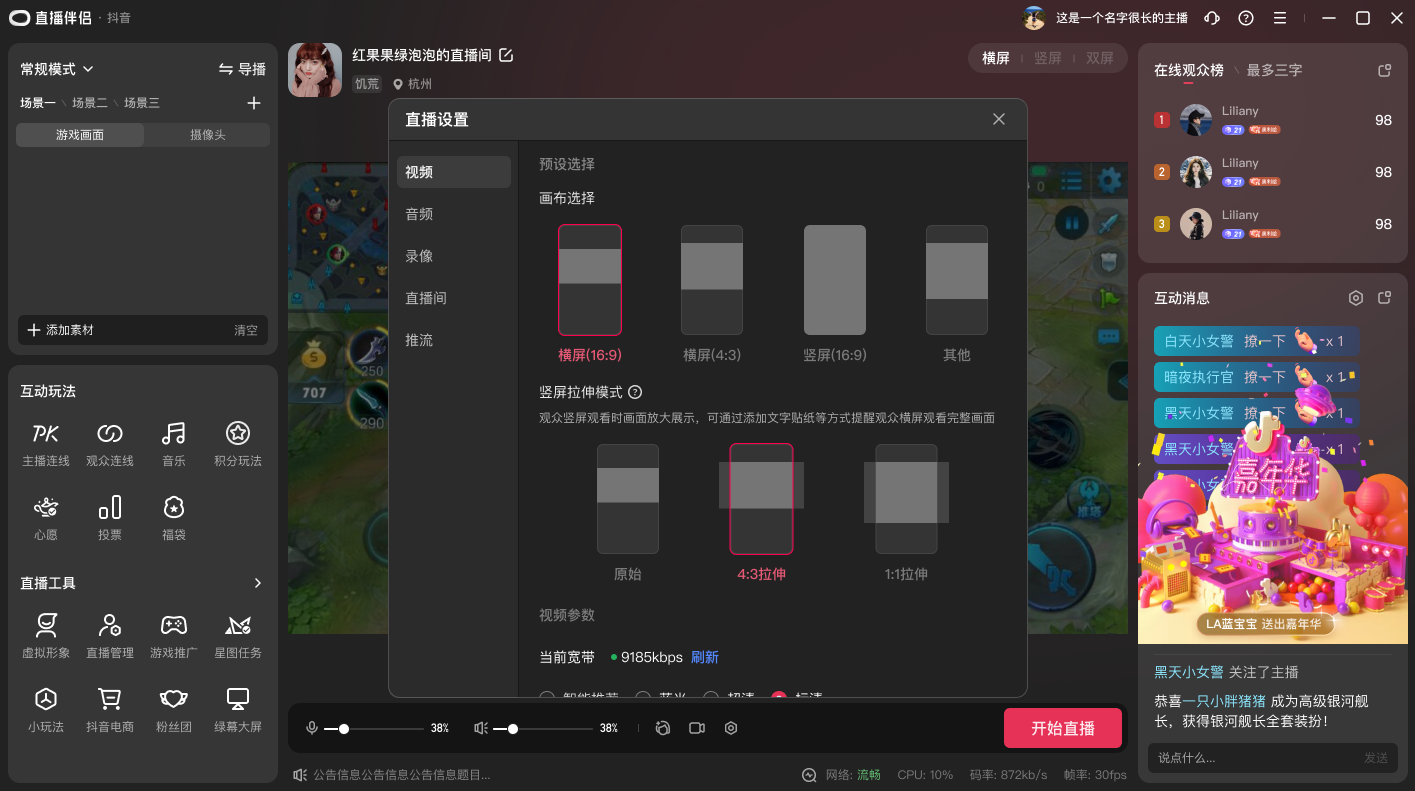This screenshot has width=1415, height=791.
Task: Click the beauty camera icon beside volume
Action: click(662, 728)
